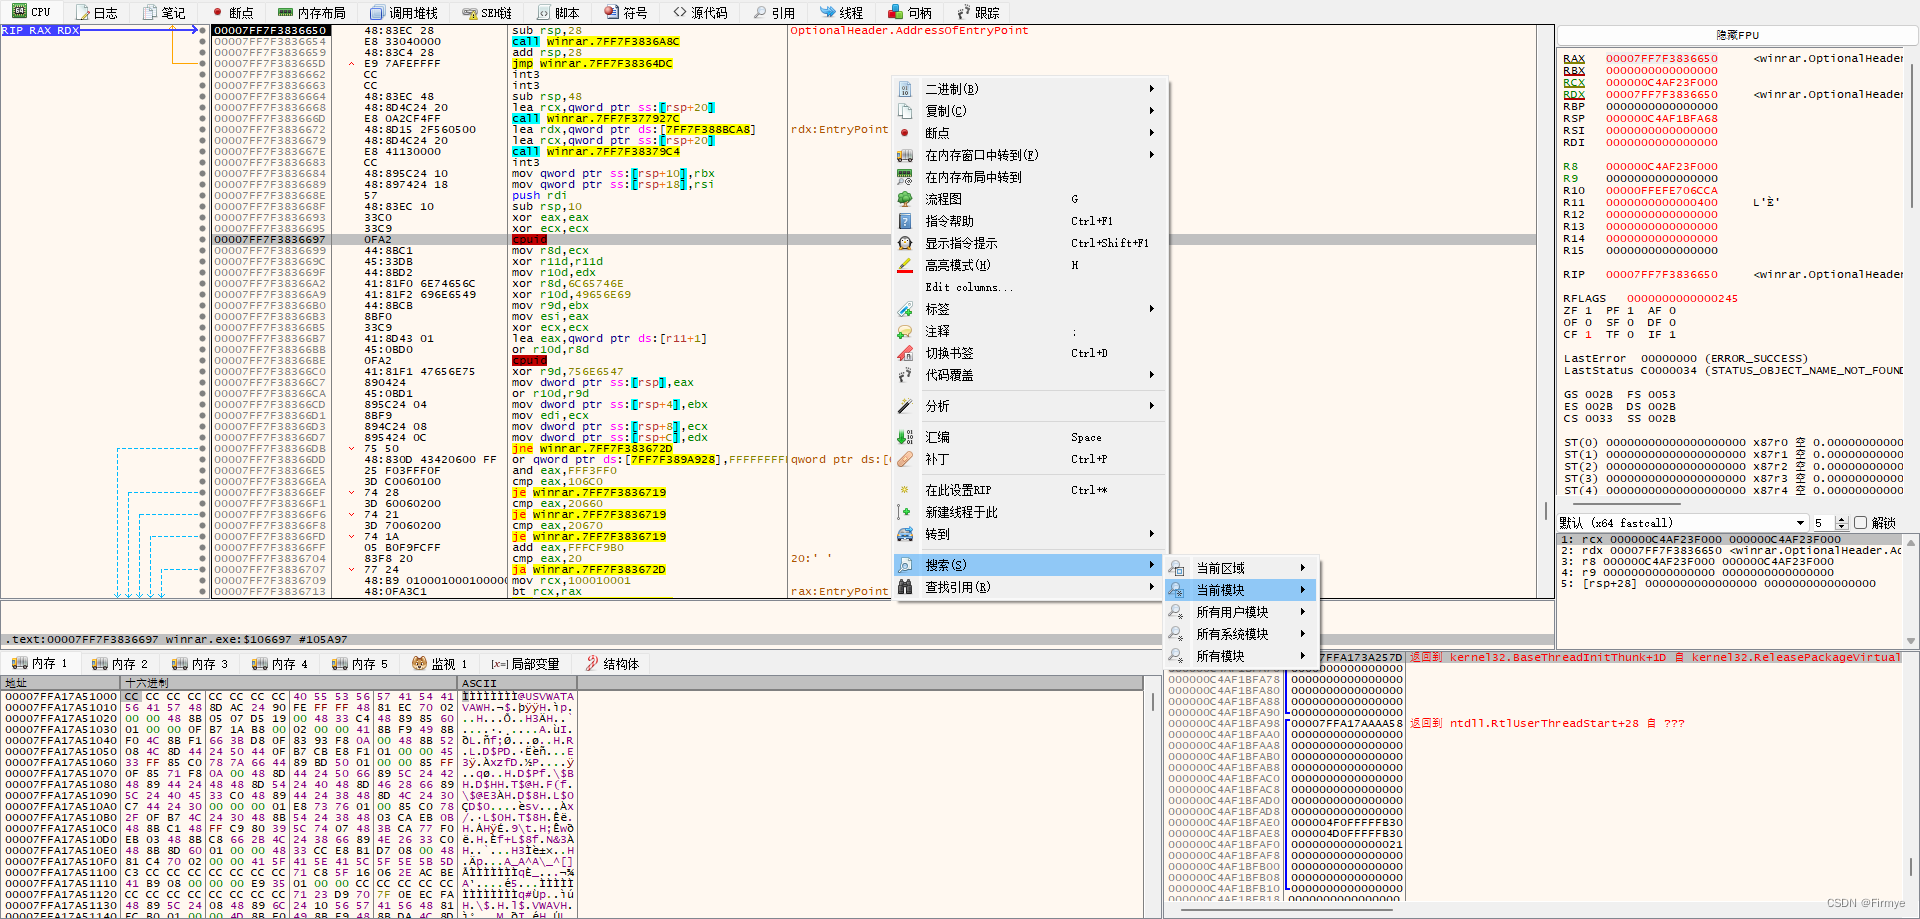Switch to the 局部变量 locals tab
Screen dimensions: 1920x919
525,664
